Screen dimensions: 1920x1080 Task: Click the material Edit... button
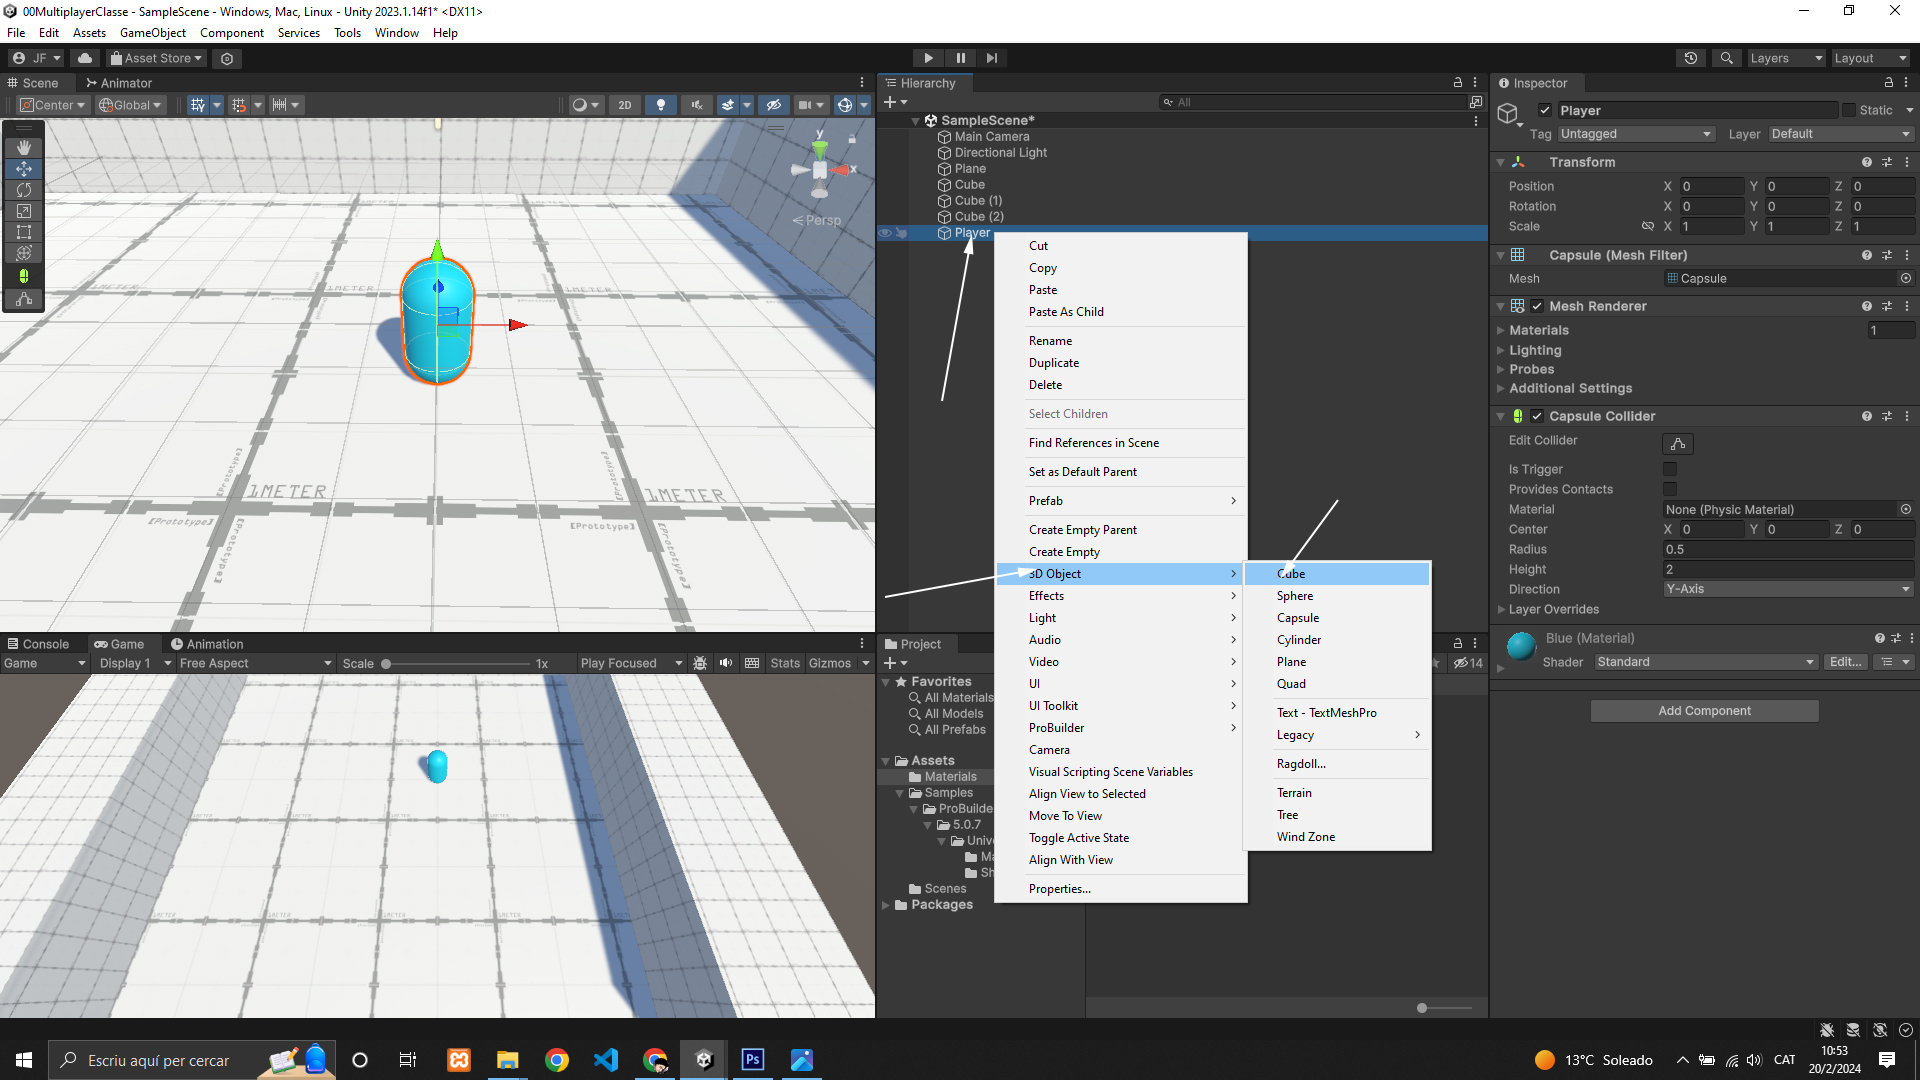click(x=1845, y=662)
